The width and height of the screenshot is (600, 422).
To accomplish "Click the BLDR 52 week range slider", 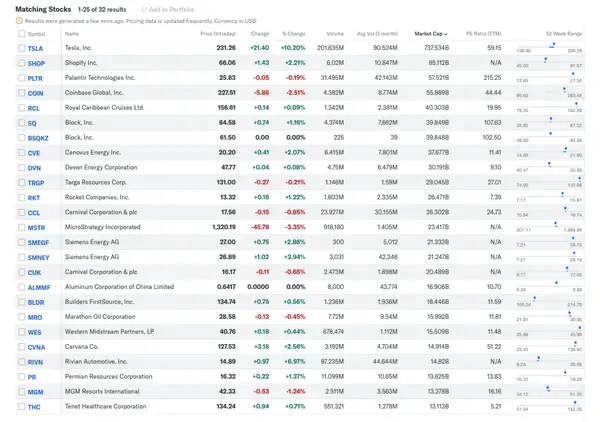I will coord(549,301).
